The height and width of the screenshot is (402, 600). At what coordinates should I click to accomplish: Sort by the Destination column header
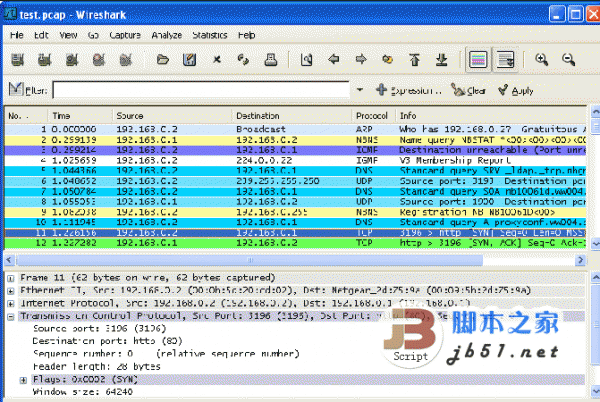pos(292,116)
